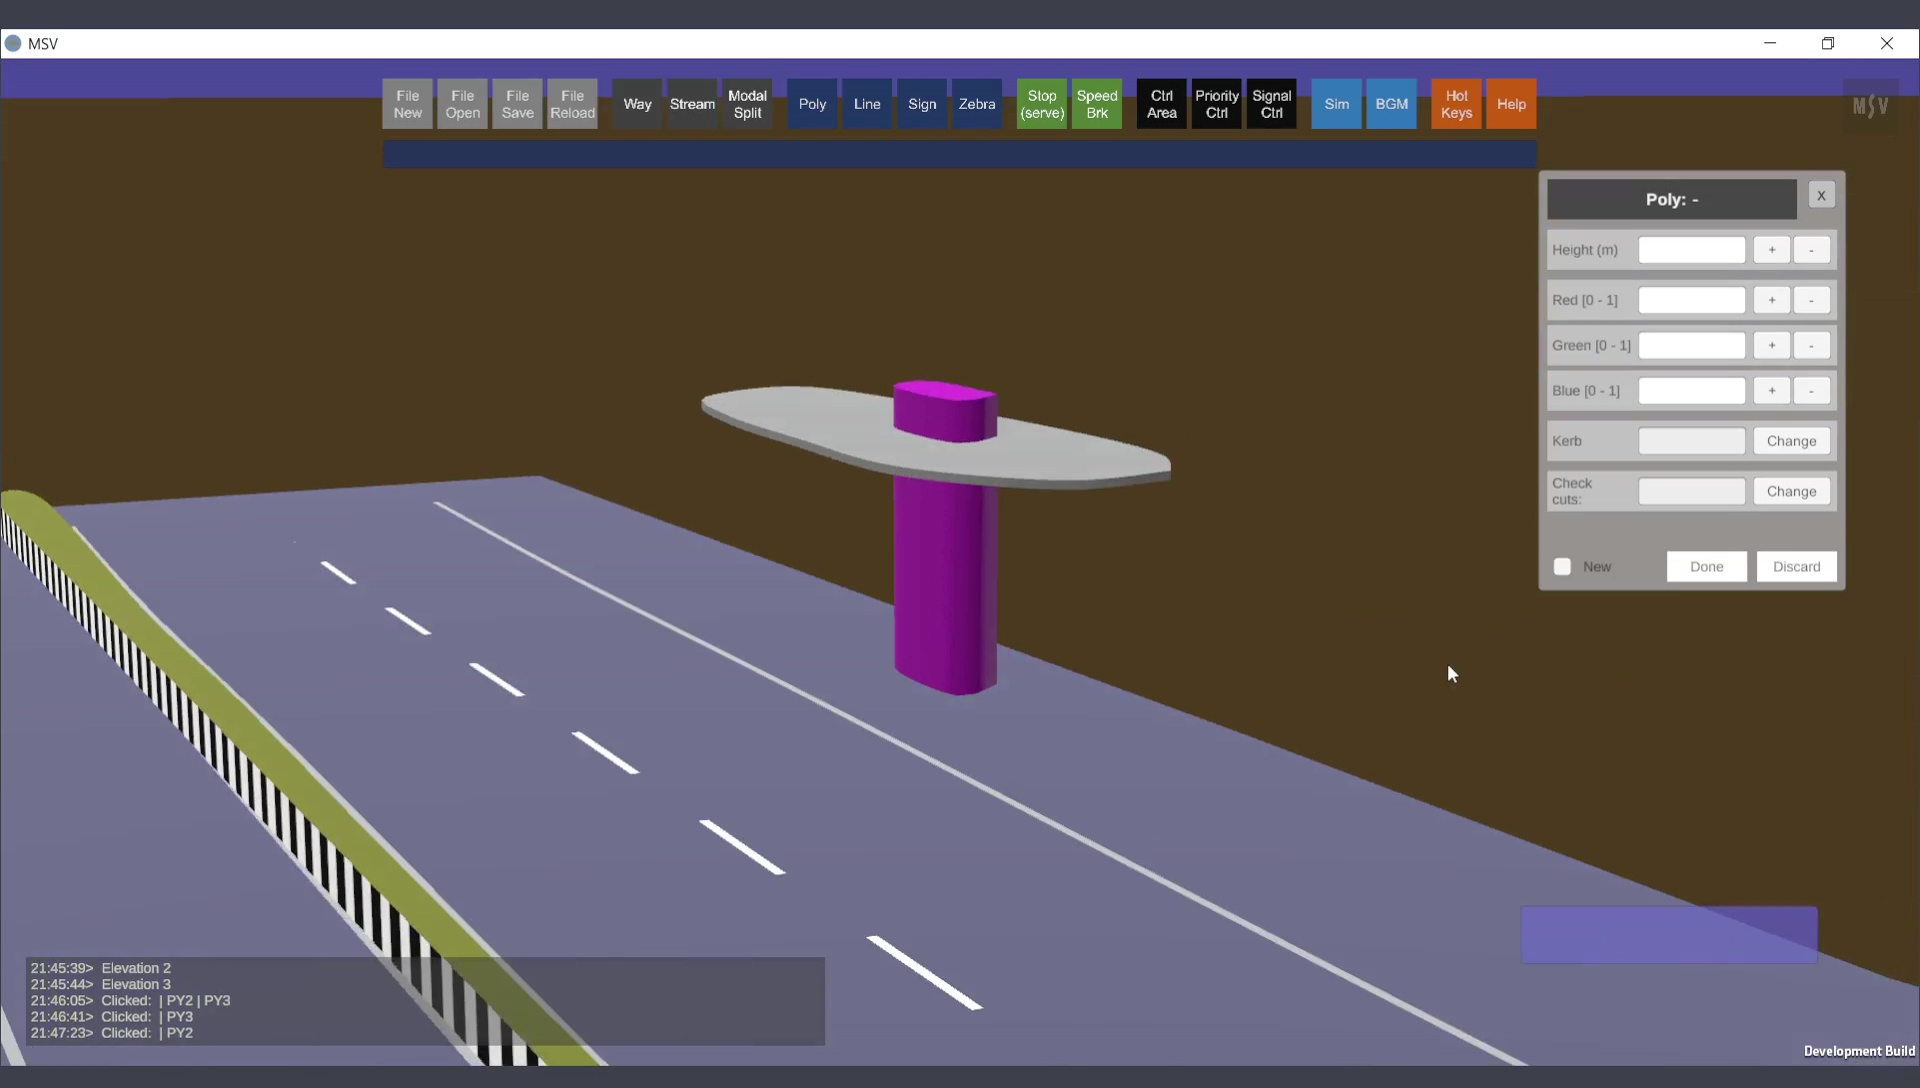1920x1088 pixels.
Task: Open the Signal Ctrl tool
Action: click(x=1271, y=104)
